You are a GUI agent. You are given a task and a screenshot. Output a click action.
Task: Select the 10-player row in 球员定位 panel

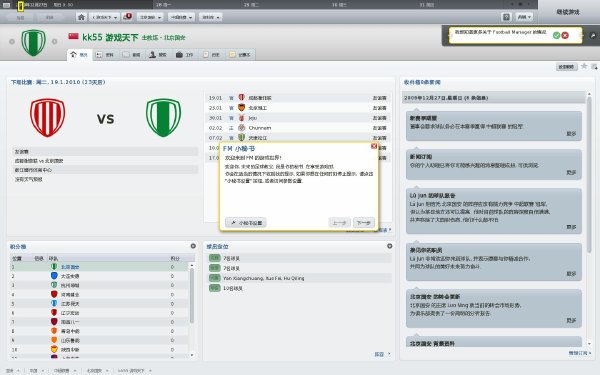(299, 288)
